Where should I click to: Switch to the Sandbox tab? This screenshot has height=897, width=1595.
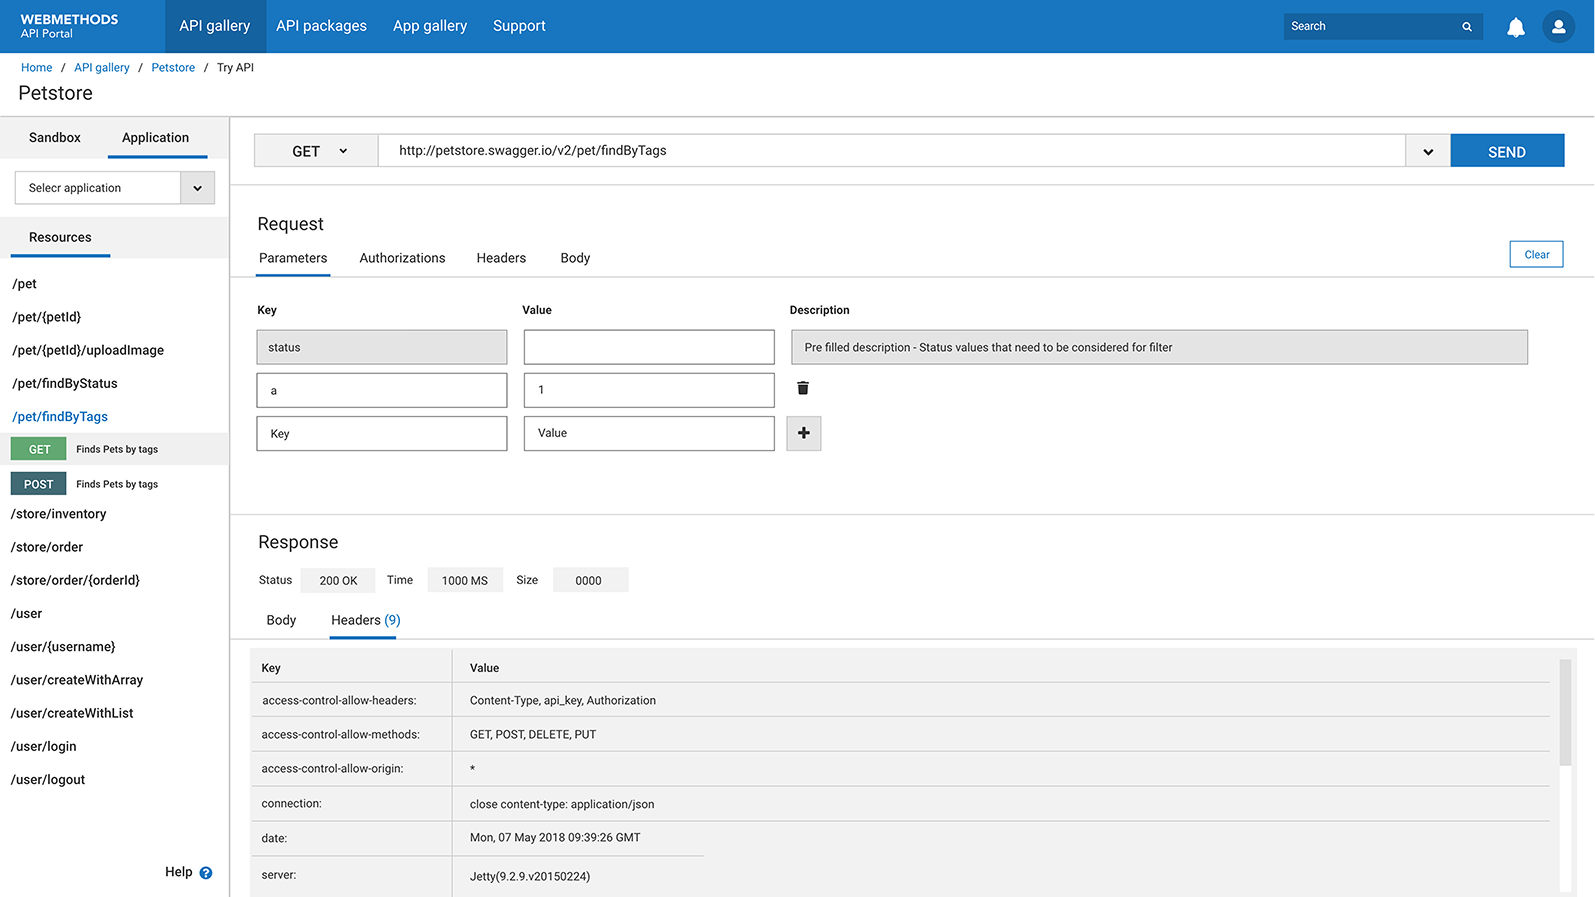point(55,138)
